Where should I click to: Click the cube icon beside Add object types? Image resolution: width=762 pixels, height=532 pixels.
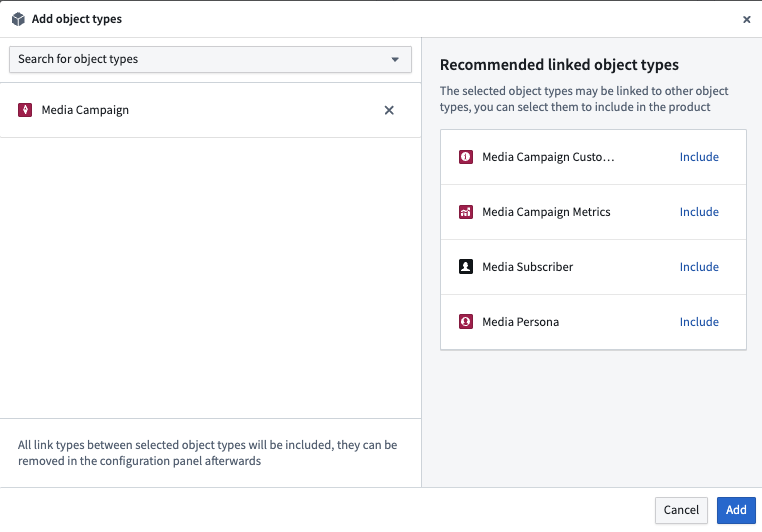click(x=18, y=19)
